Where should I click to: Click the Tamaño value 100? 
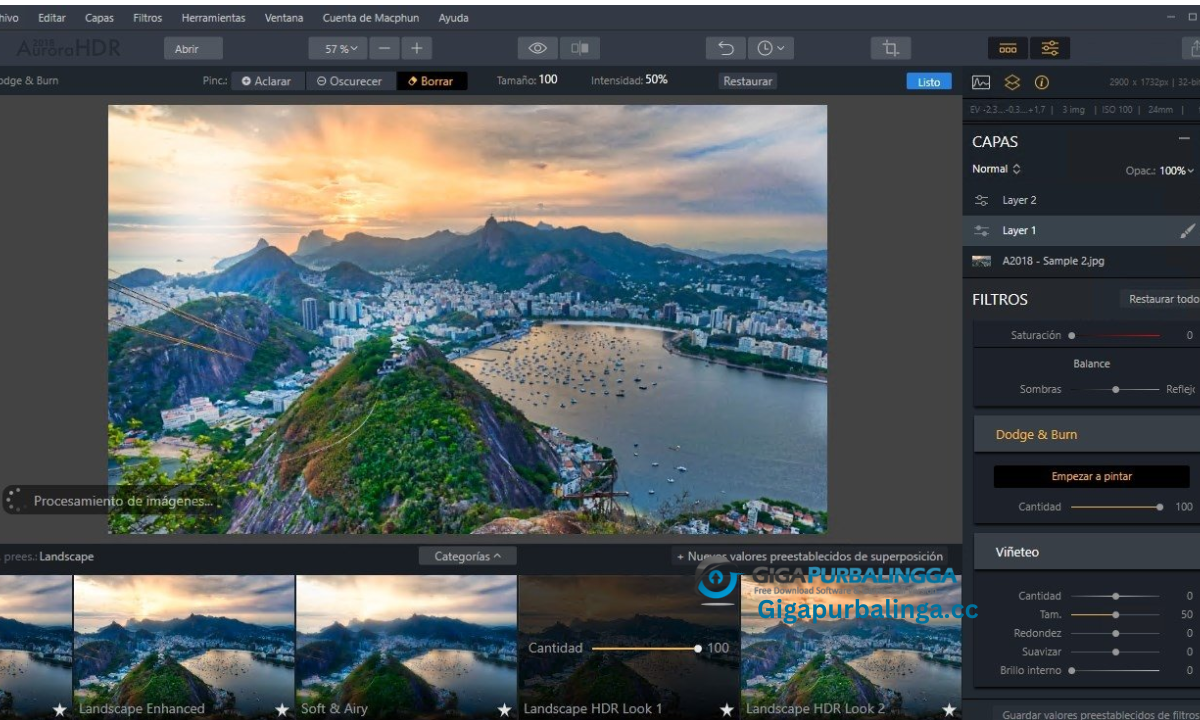pyautogui.click(x=548, y=80)
